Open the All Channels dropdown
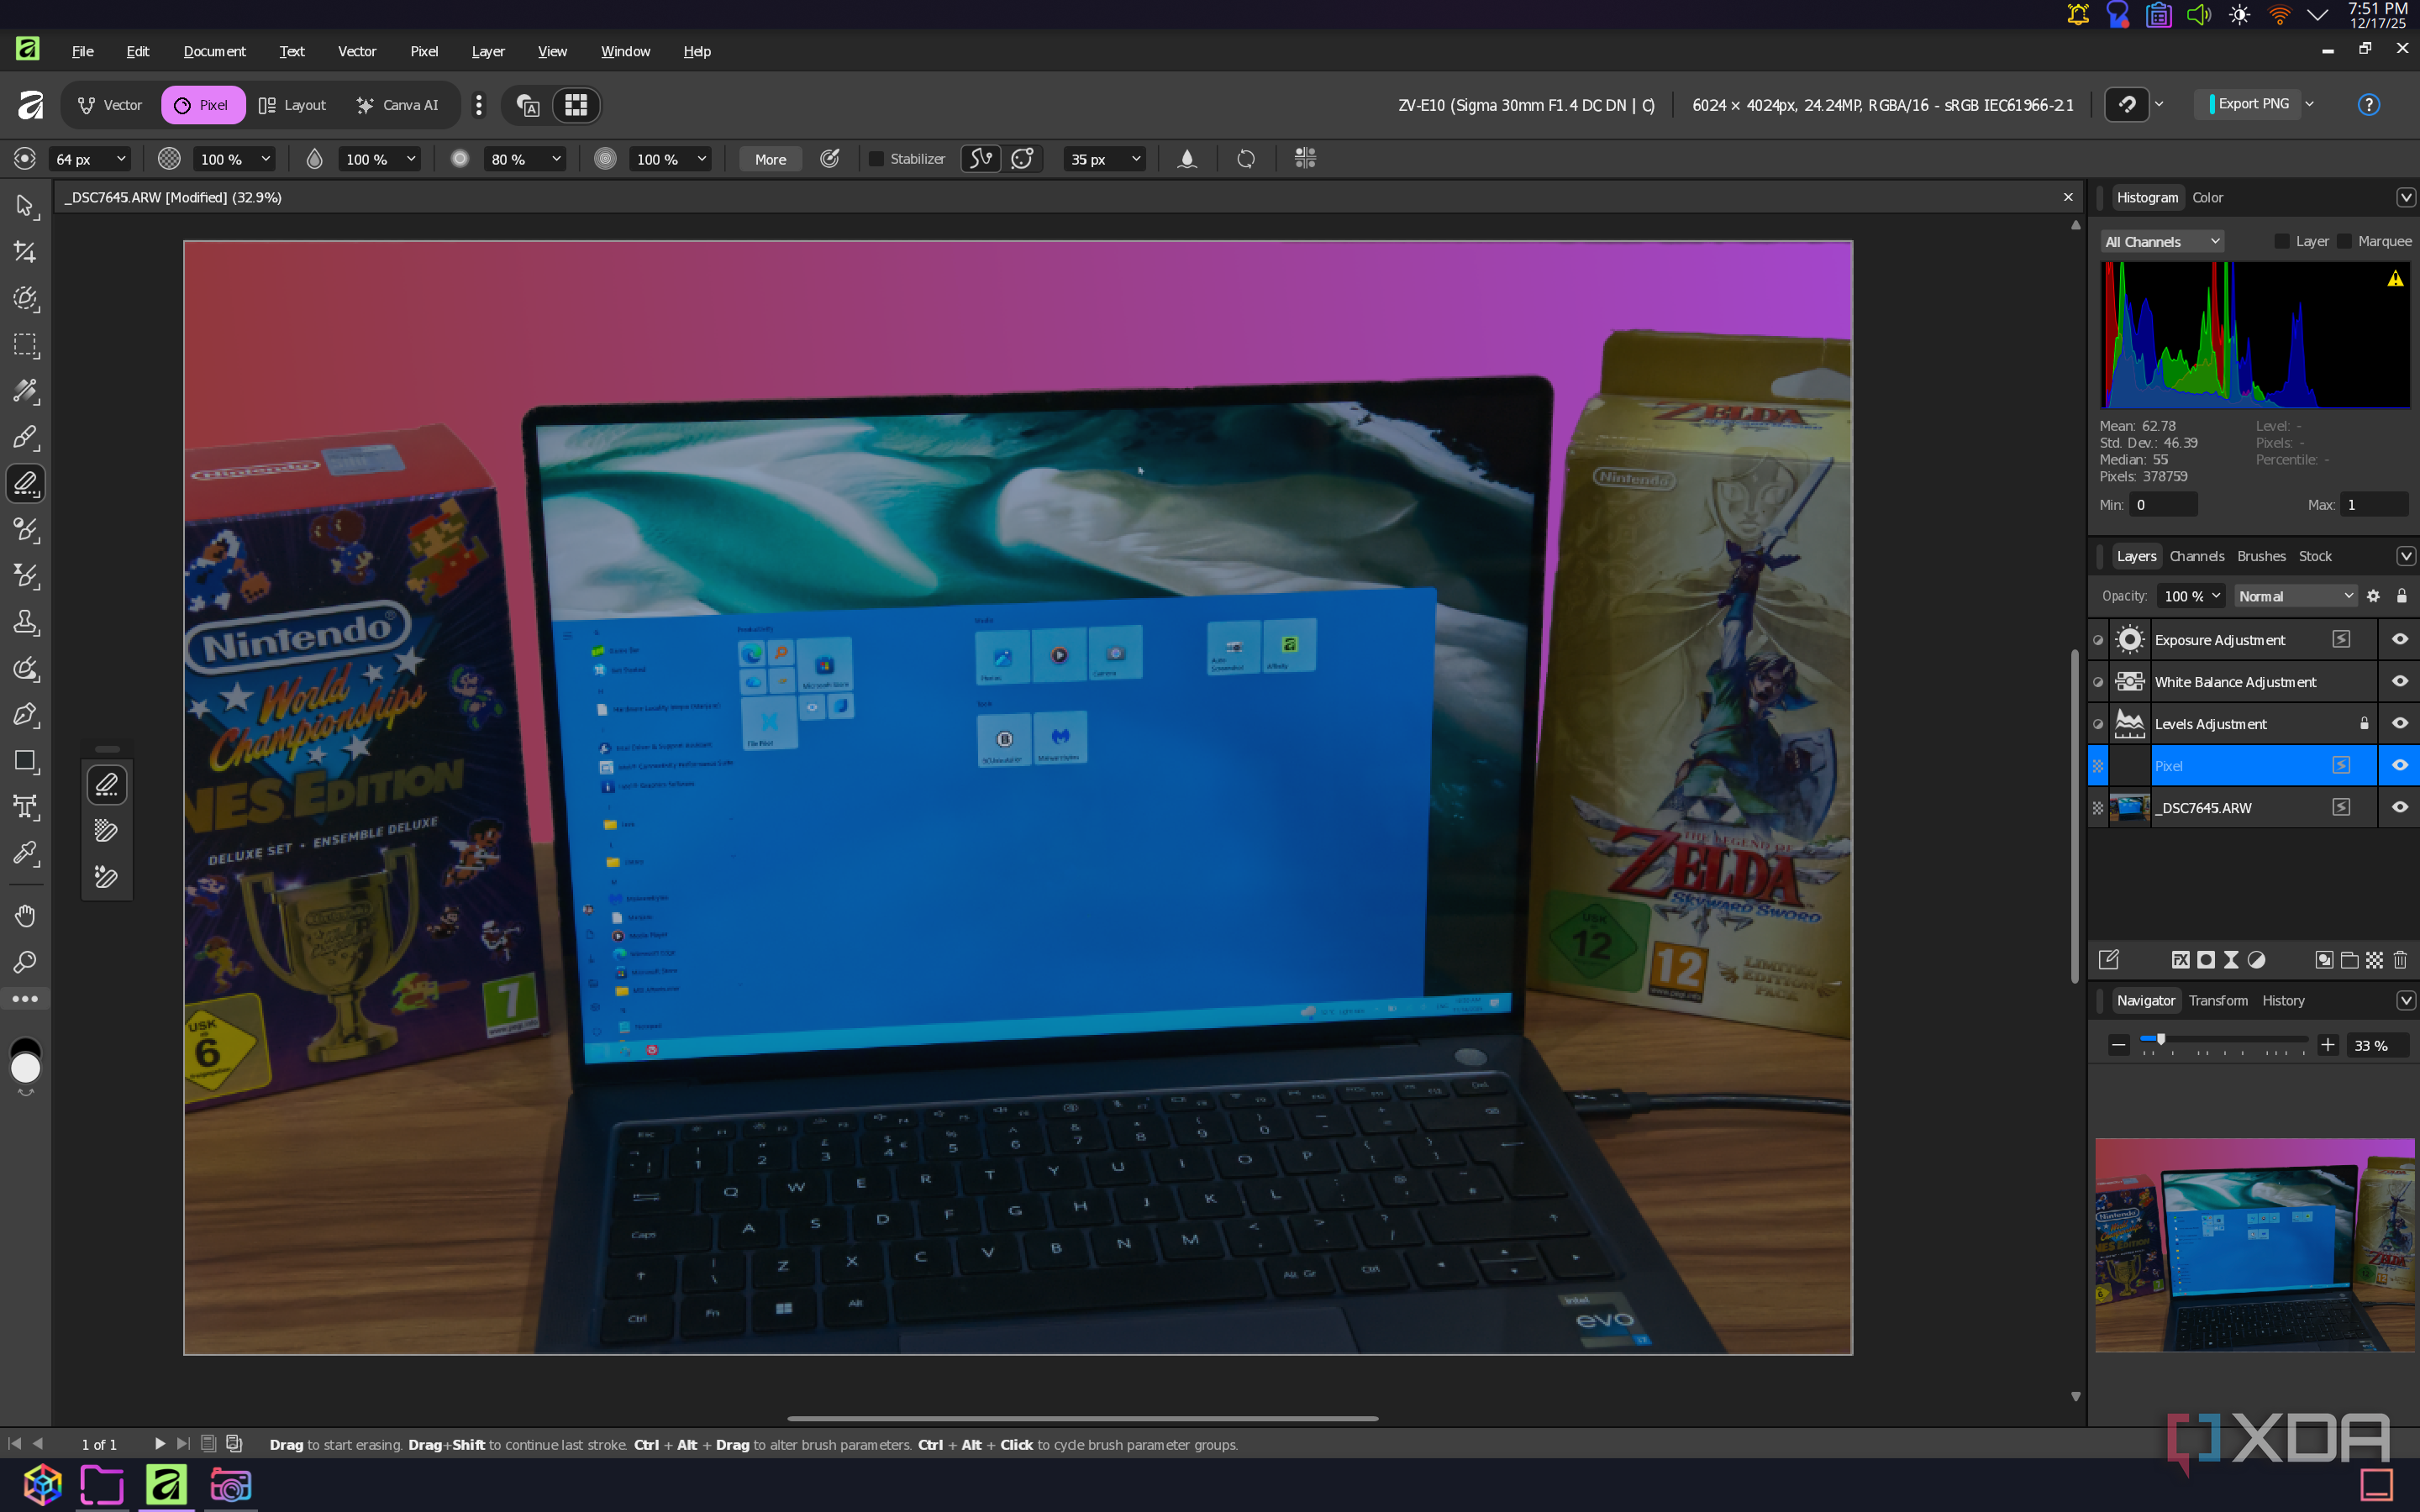 coord(2161,242)
